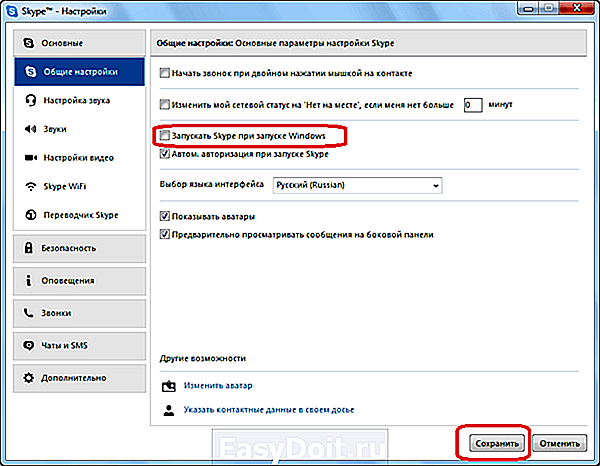600x466 pixels.
Task: Click the Skype icon beside Основные
Action: click(x=29, y=43)
